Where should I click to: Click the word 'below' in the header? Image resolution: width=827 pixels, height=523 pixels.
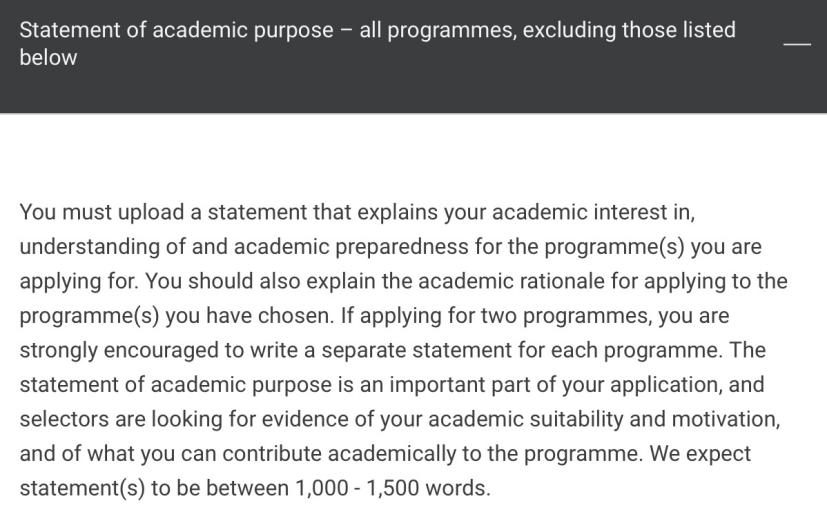pyautogui.click(x=48, y=57)
